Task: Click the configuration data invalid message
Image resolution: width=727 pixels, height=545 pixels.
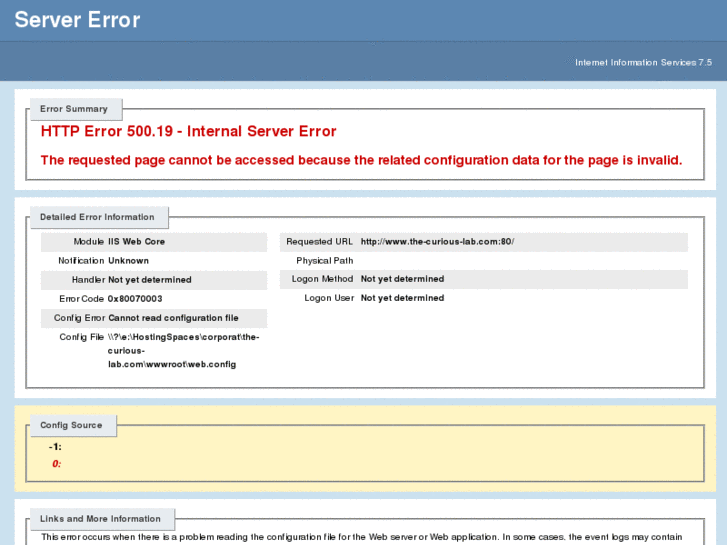Action: [361, 160]
